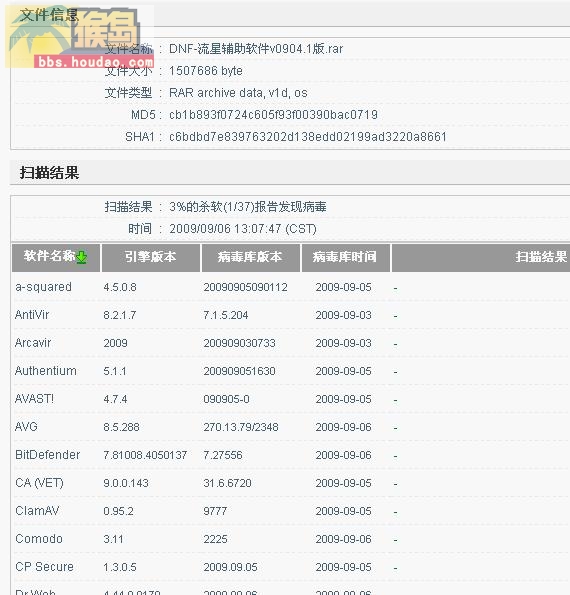Select CA (VET) database version 31.6.6720

228,483
